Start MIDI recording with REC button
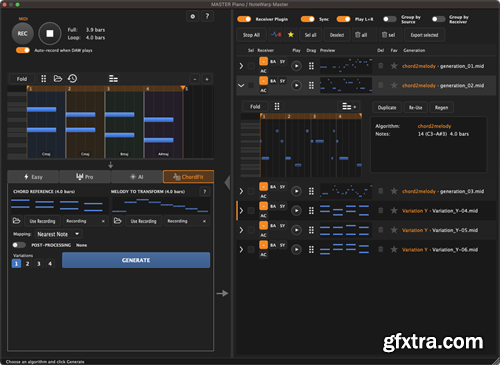The image size is (500, 365). click(23, 33)
